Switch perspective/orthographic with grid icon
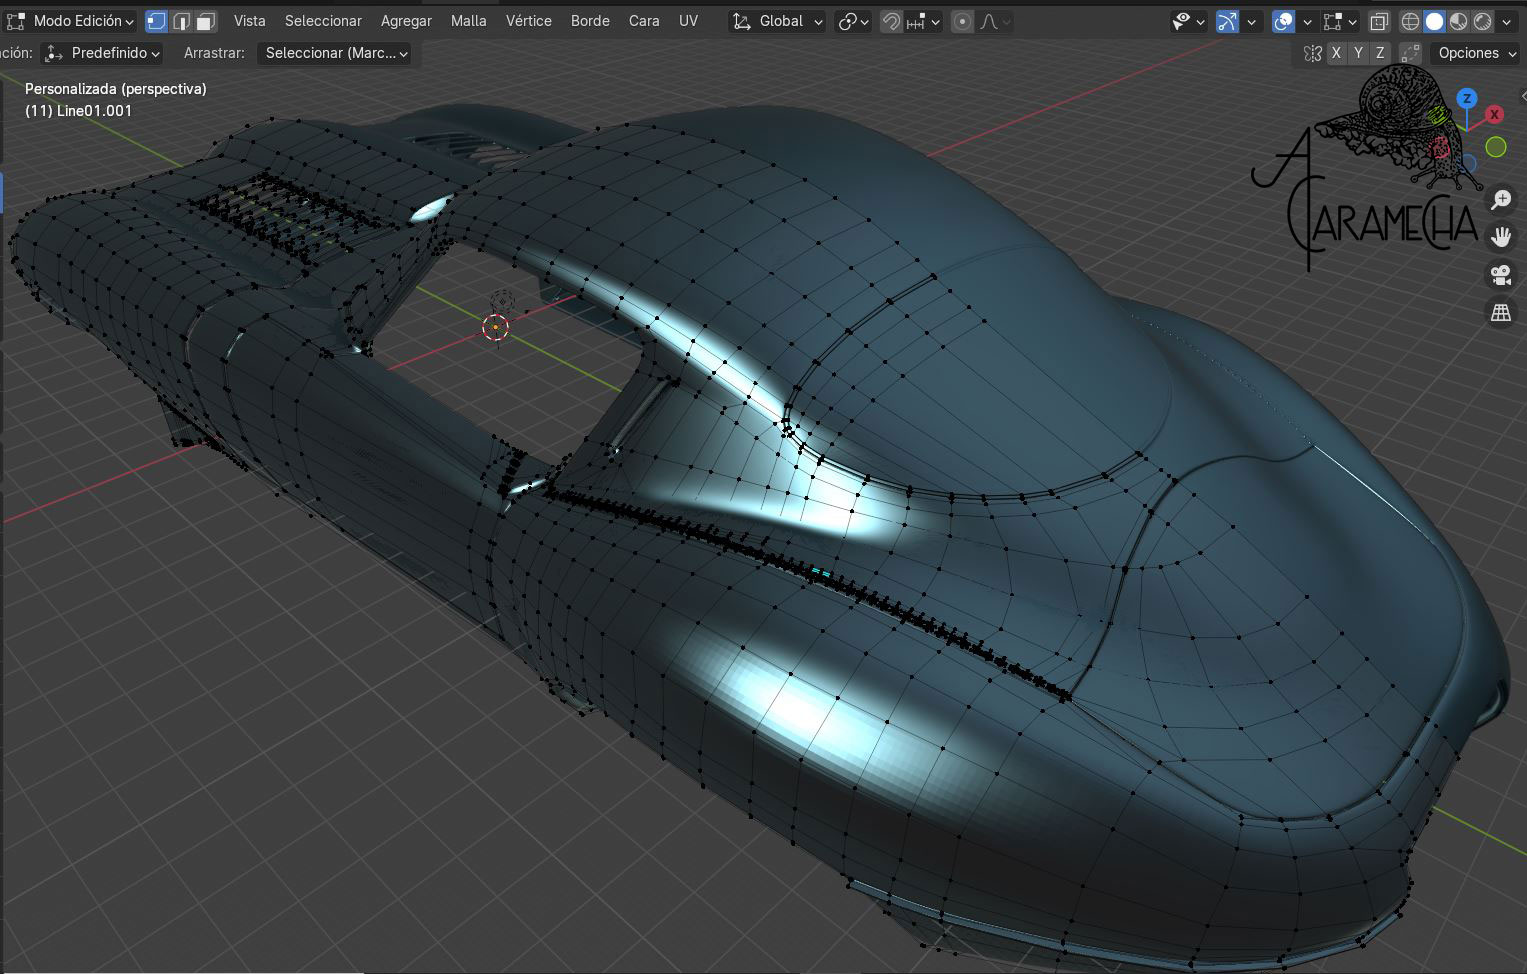 tap(1500, 312)
